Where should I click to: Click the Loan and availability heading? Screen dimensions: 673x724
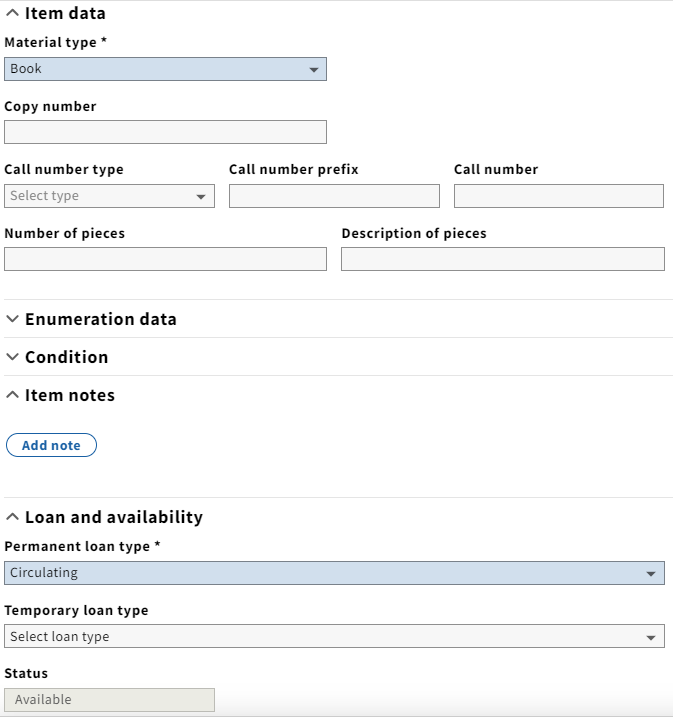point(114,517)
